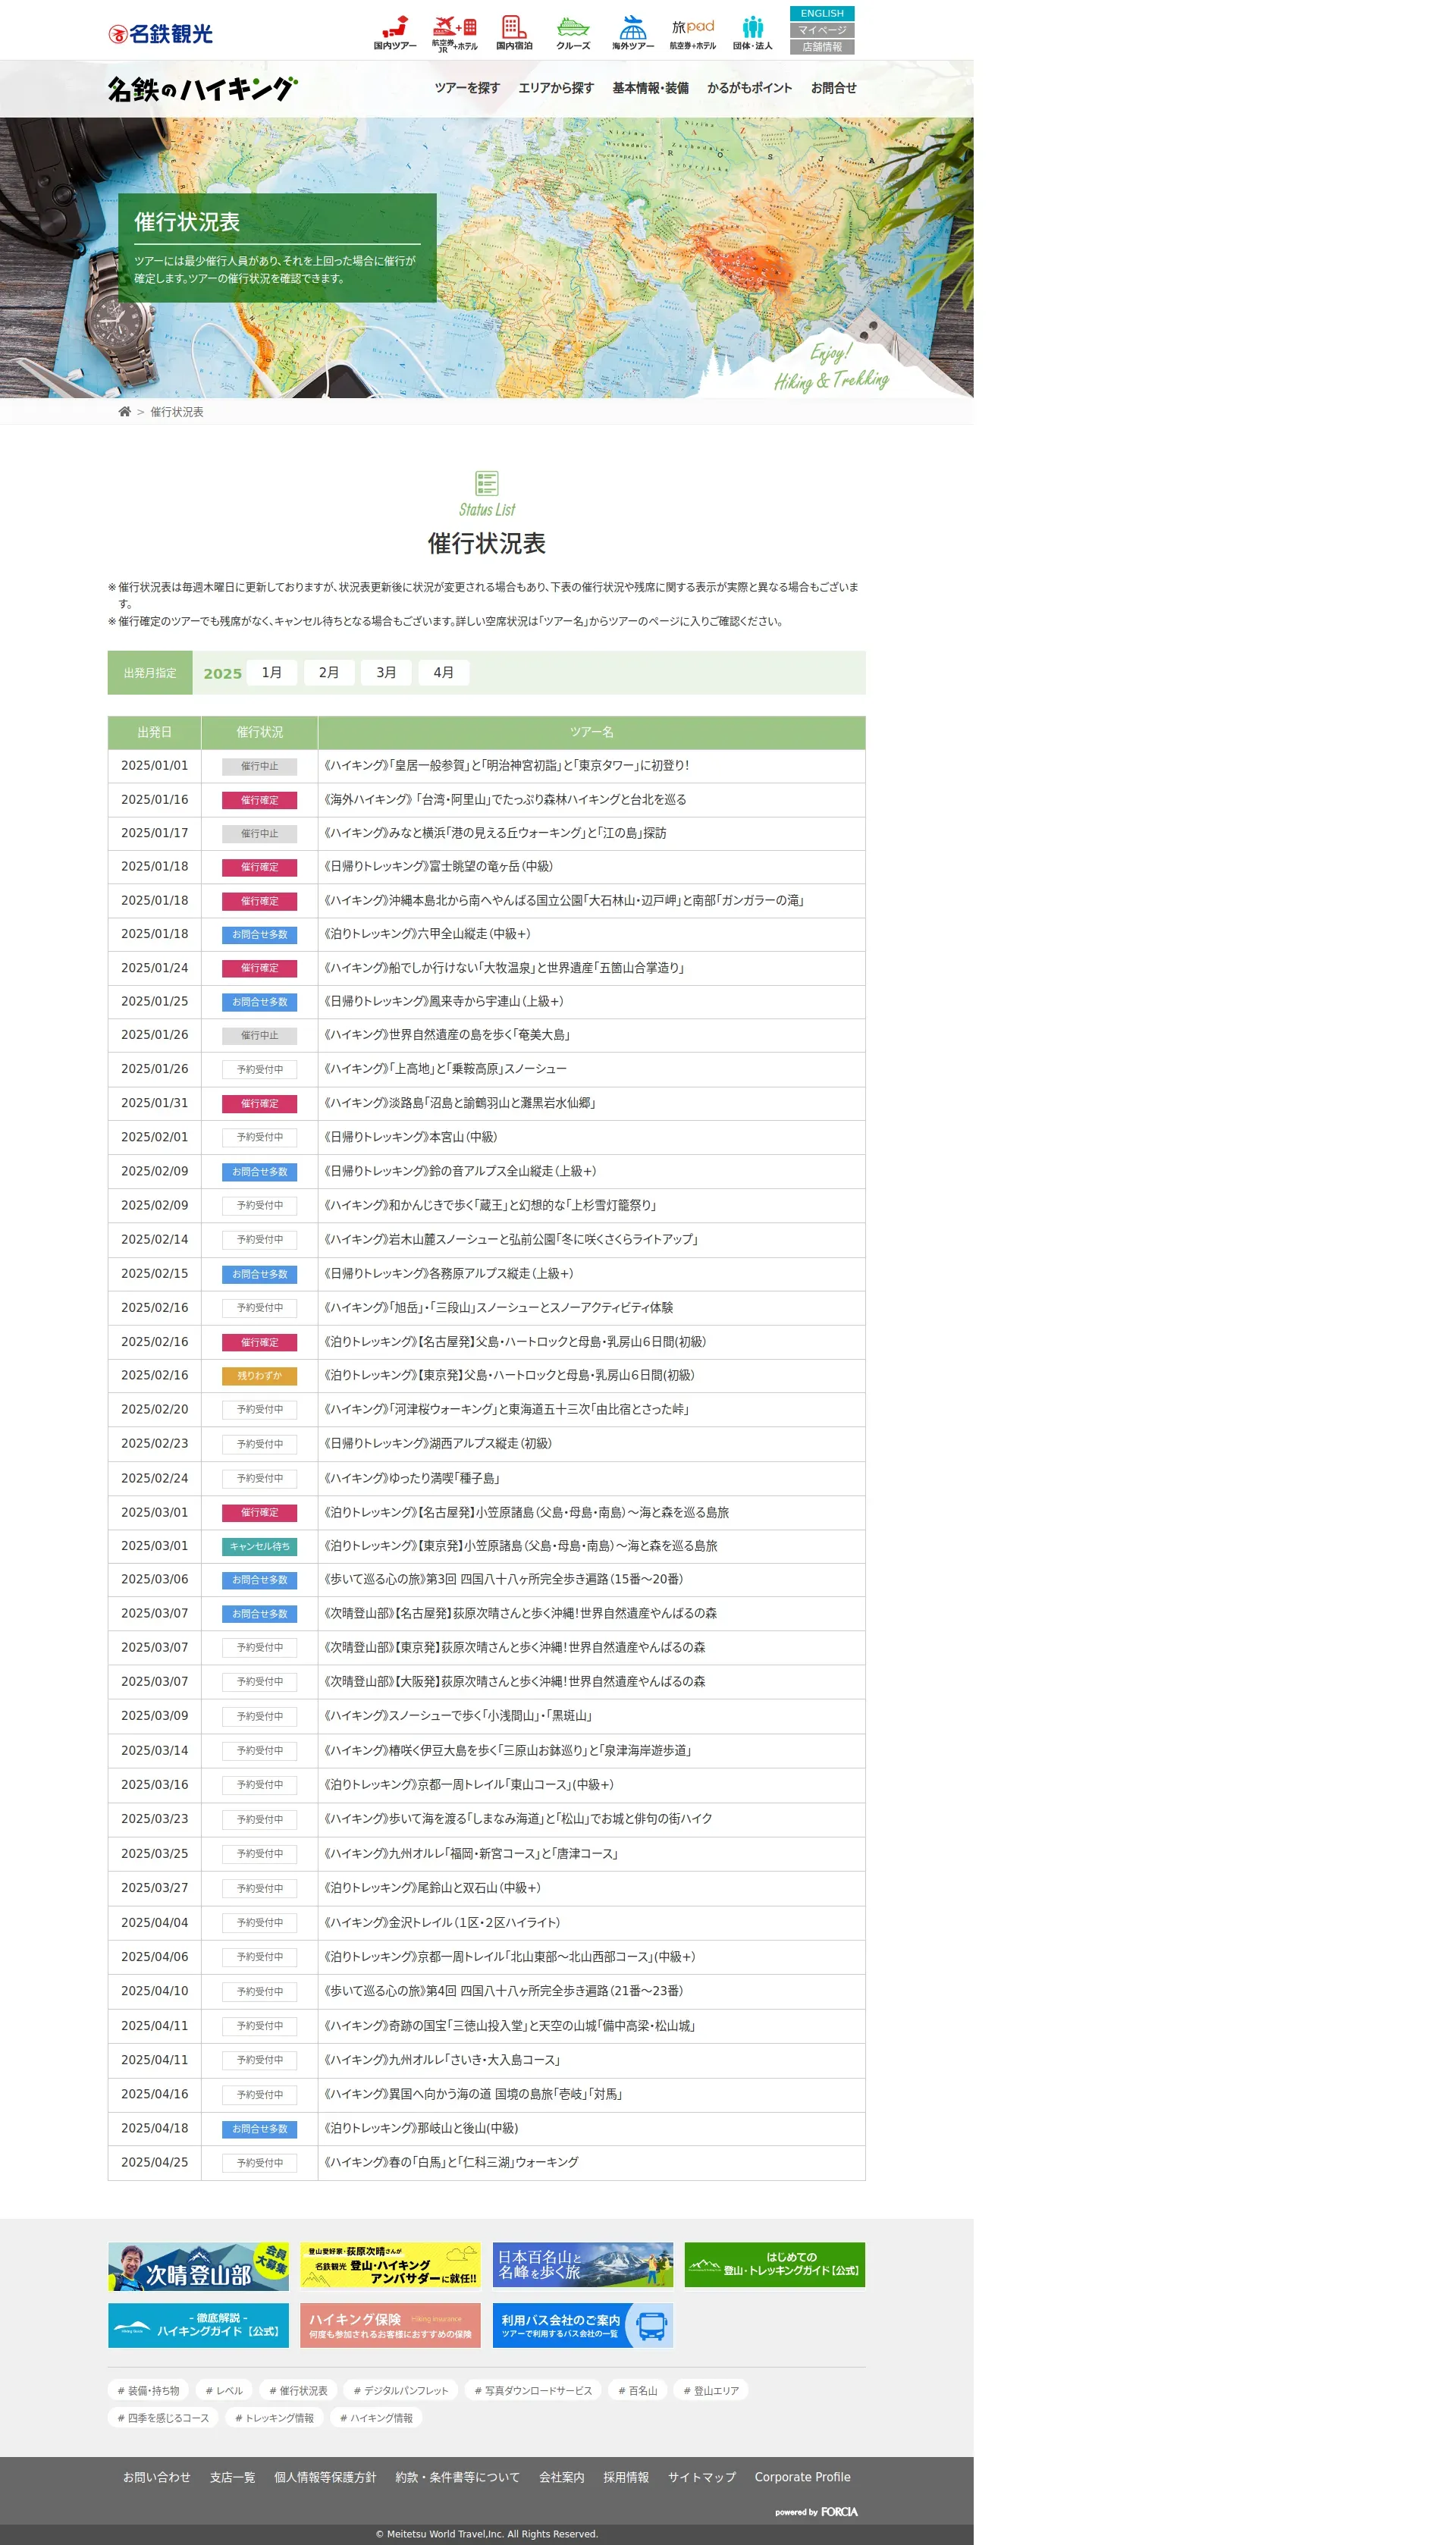The height and width of the screenshot is (2545, 1456).
Task: Filter departures by 1月
Action: 272,673
